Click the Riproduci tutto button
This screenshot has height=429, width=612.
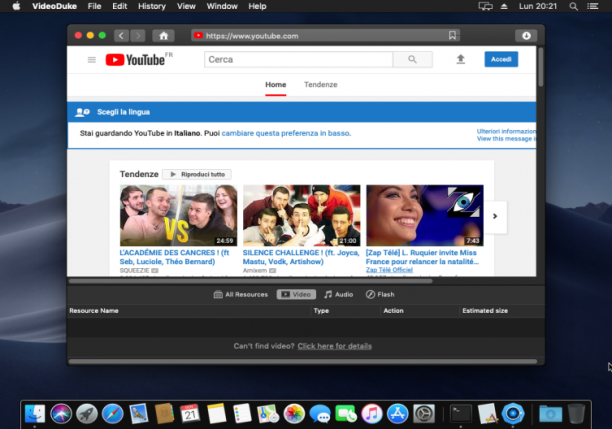[197, 174]
